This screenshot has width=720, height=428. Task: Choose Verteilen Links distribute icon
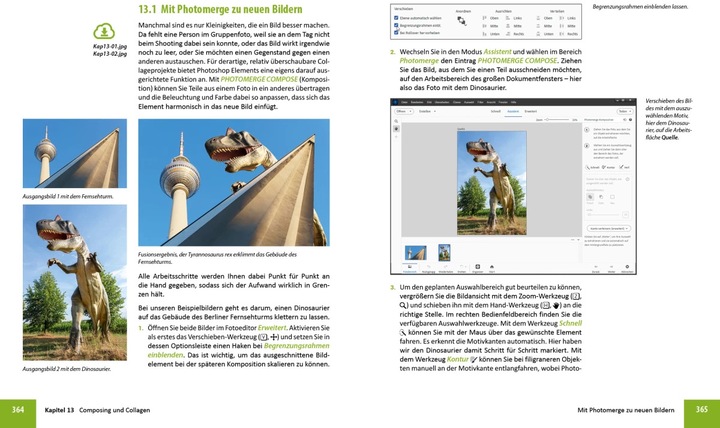tap(562, 18)
